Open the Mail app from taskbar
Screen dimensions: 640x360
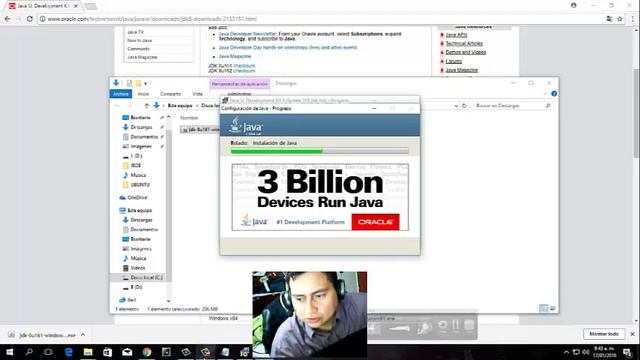pos(127,352)
